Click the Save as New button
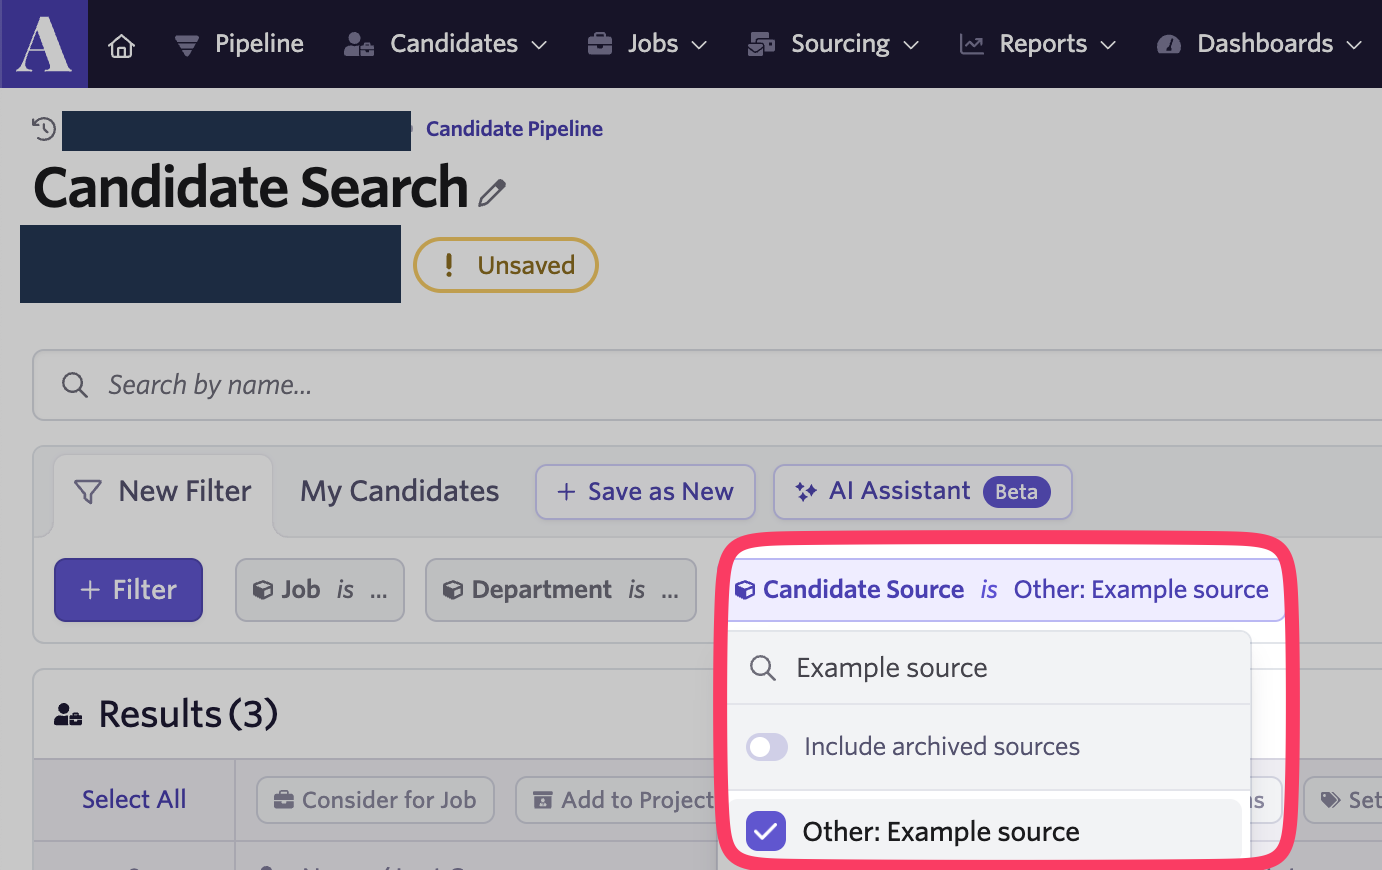This screenshot has height=870, width=1382. [645, 492]
